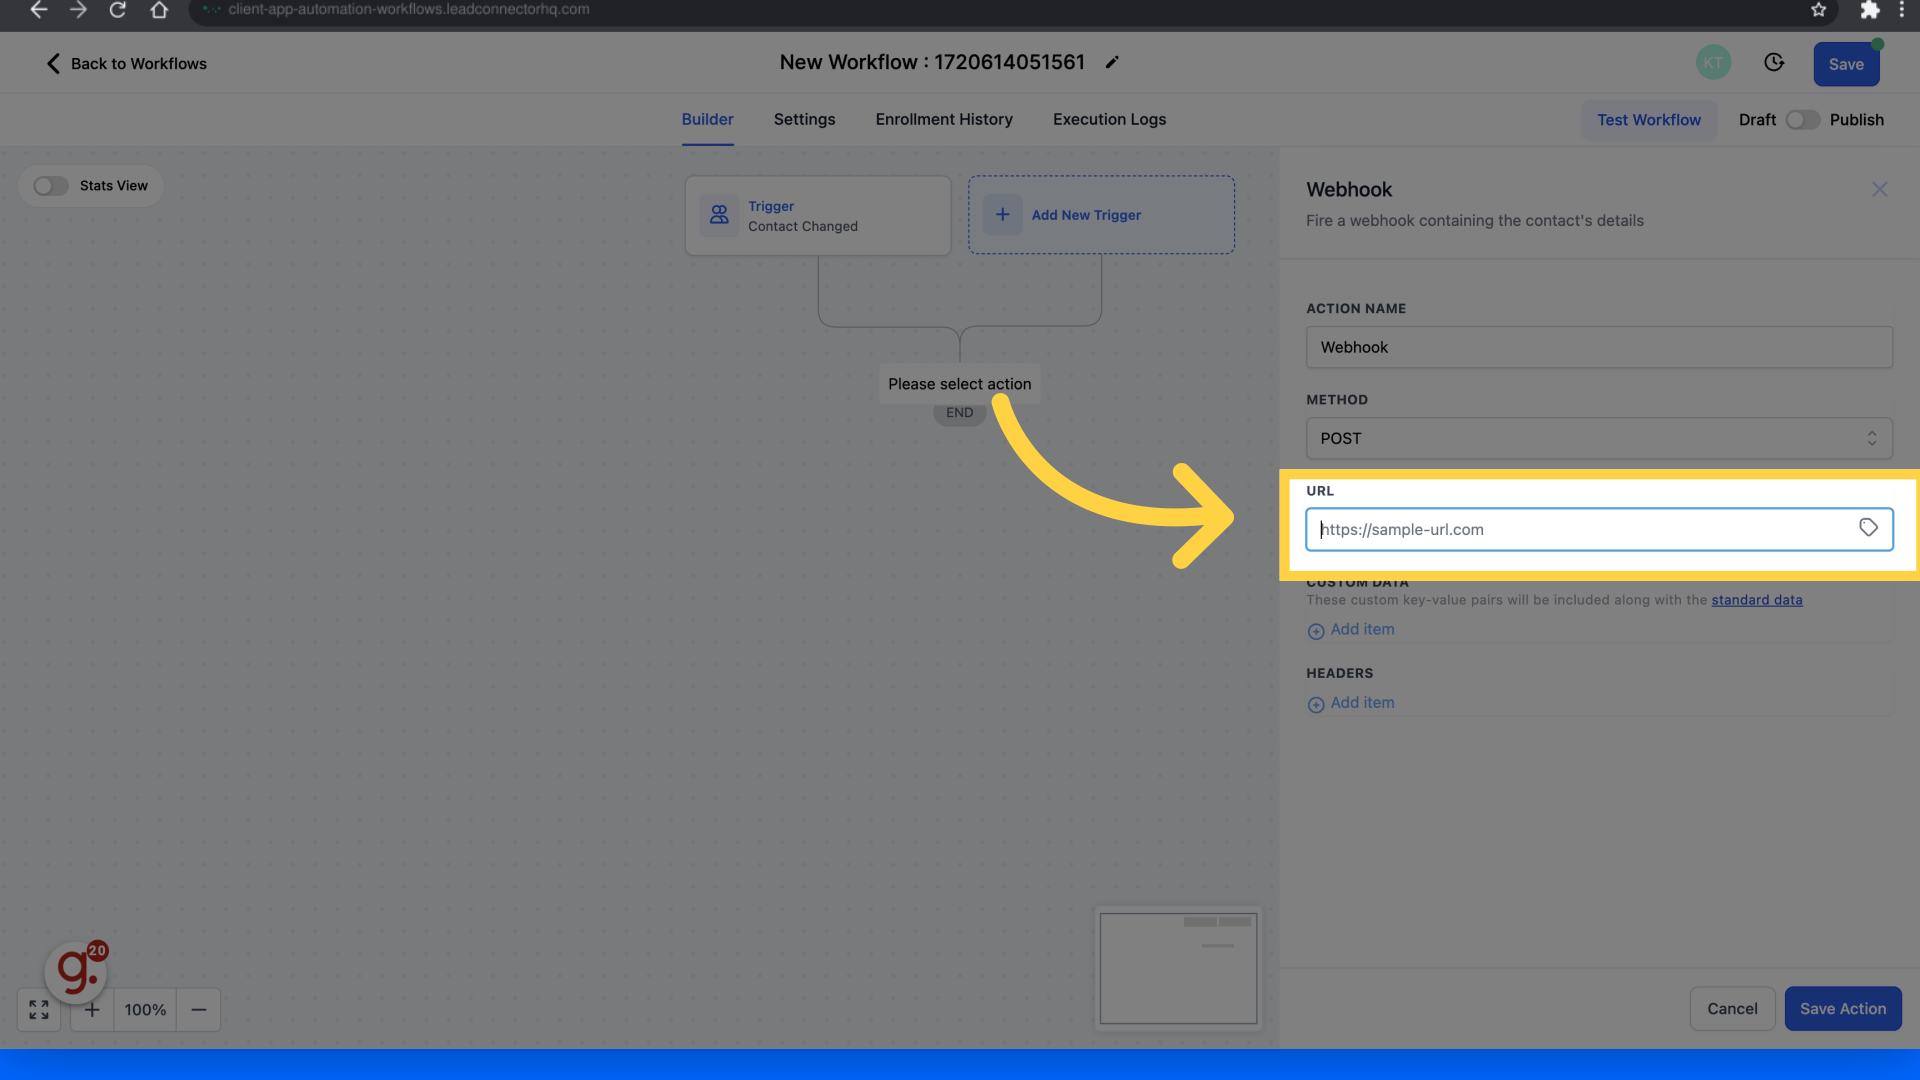The width and height of the screenshot is (1920, 1080).
Task: Open the KT user avatar
Action: 1714,63
